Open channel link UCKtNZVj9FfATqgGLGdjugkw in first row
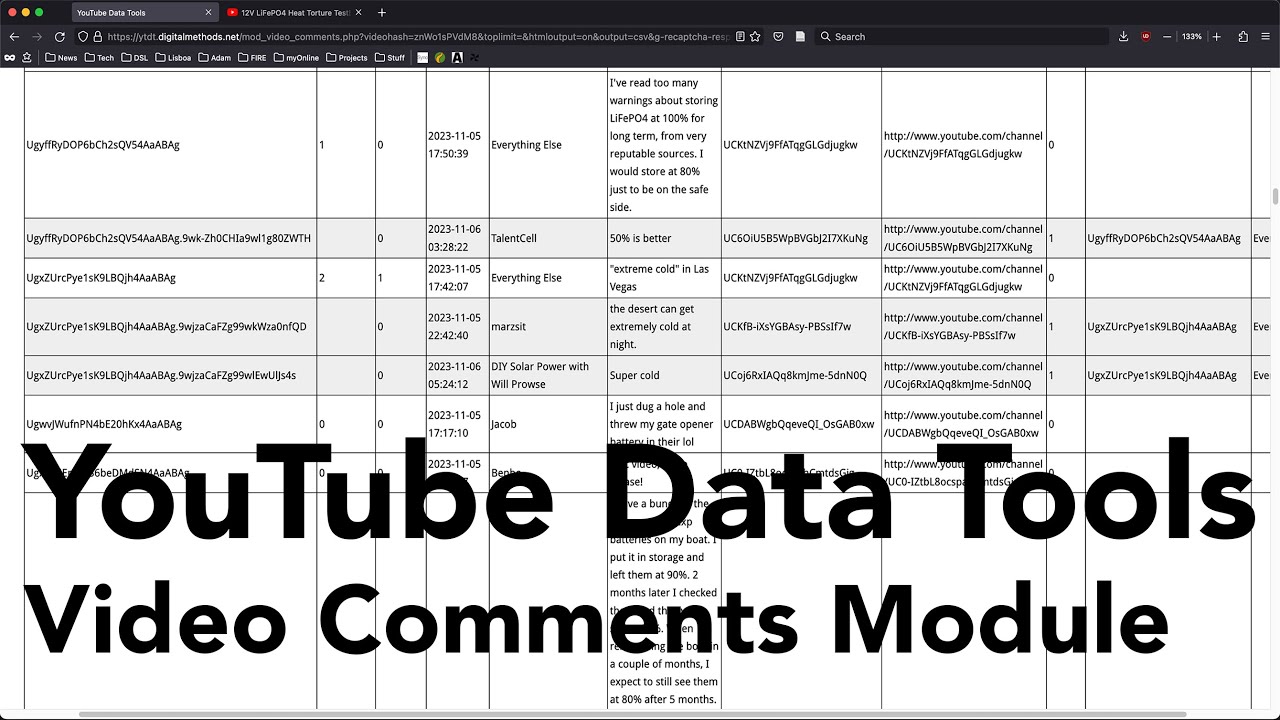 pos(963,145)
